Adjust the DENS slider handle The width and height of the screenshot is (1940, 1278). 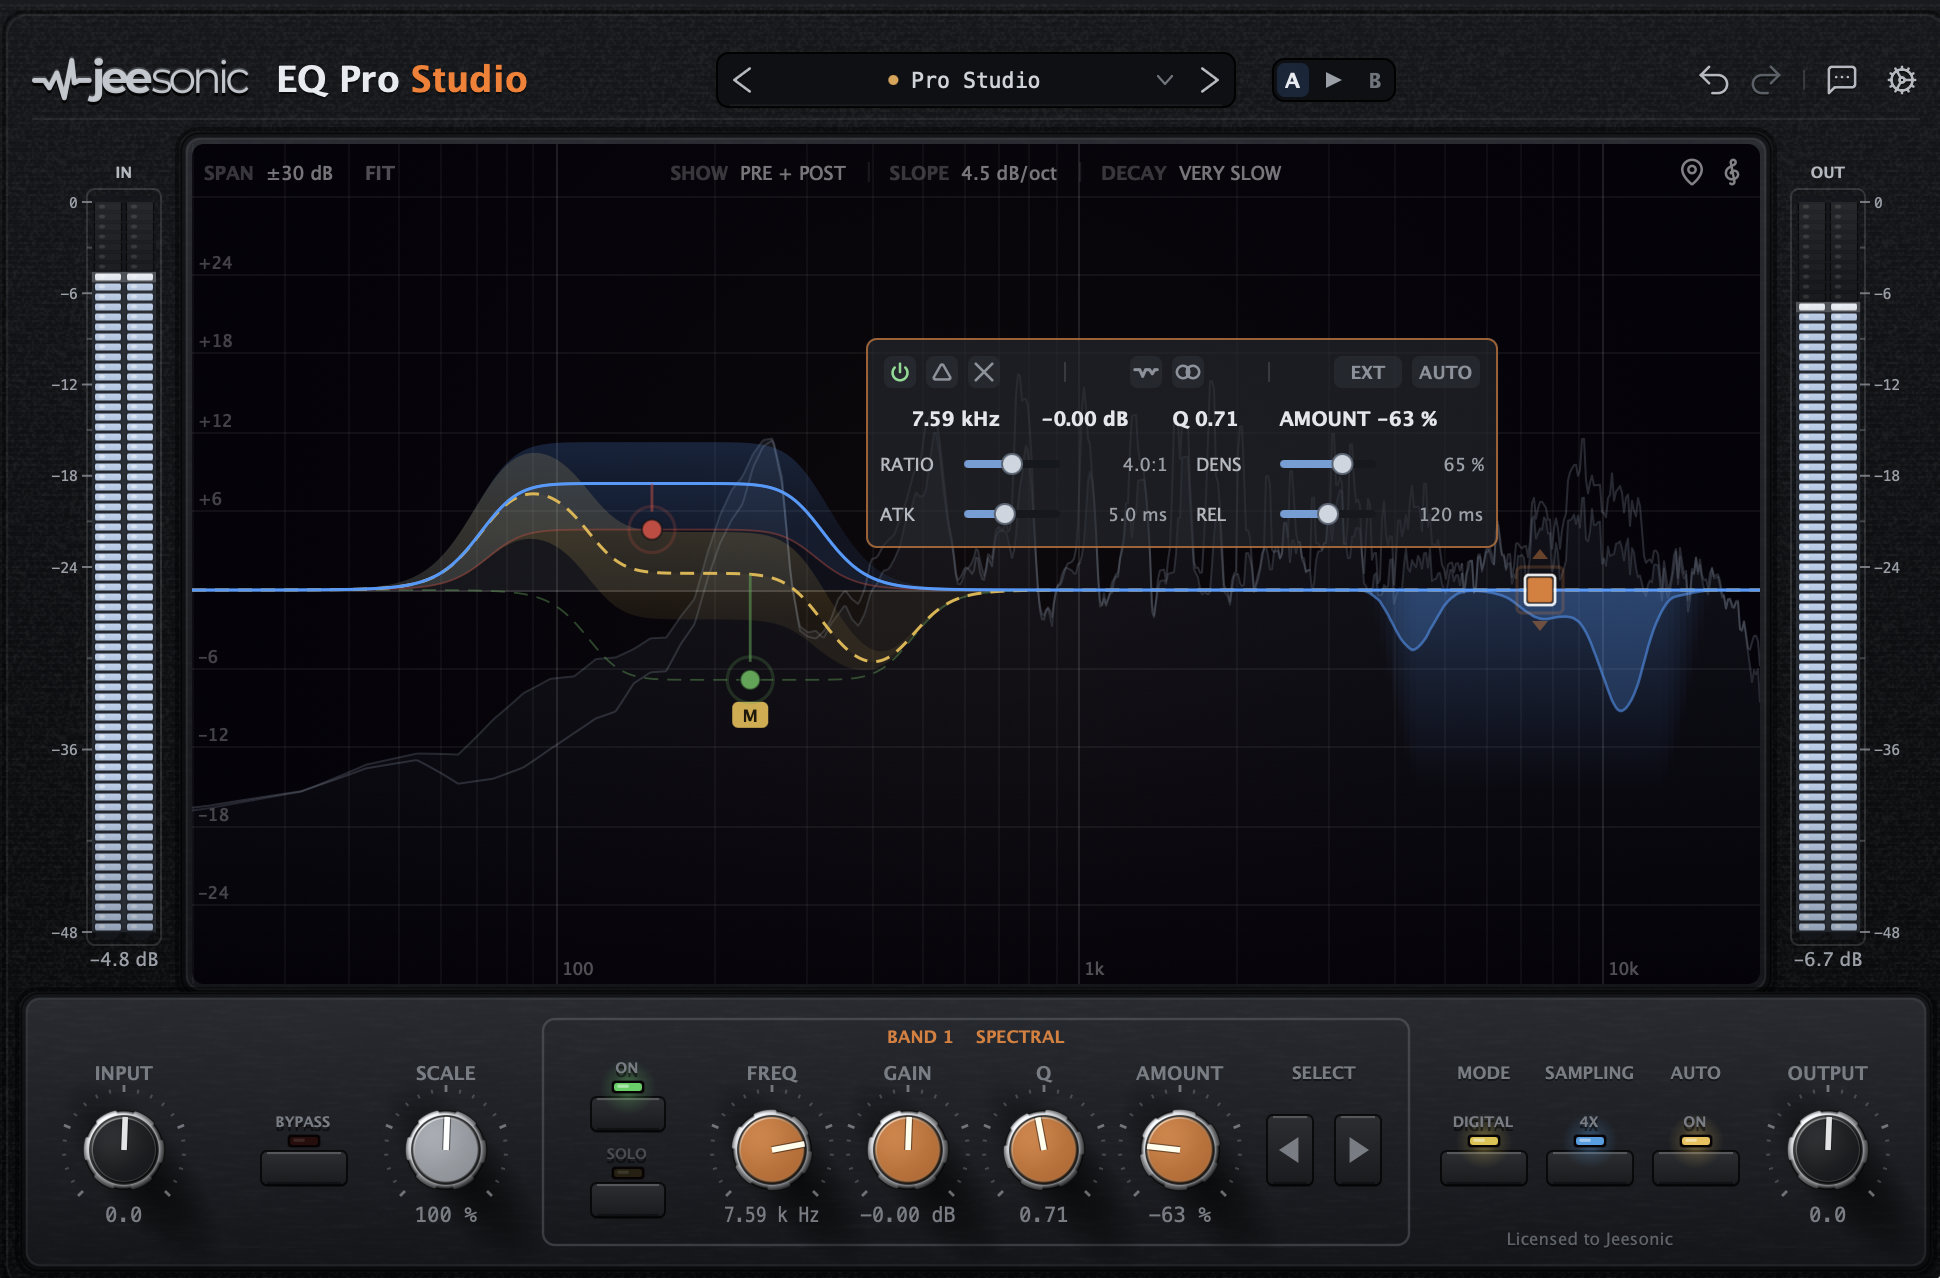[1342, 464]
